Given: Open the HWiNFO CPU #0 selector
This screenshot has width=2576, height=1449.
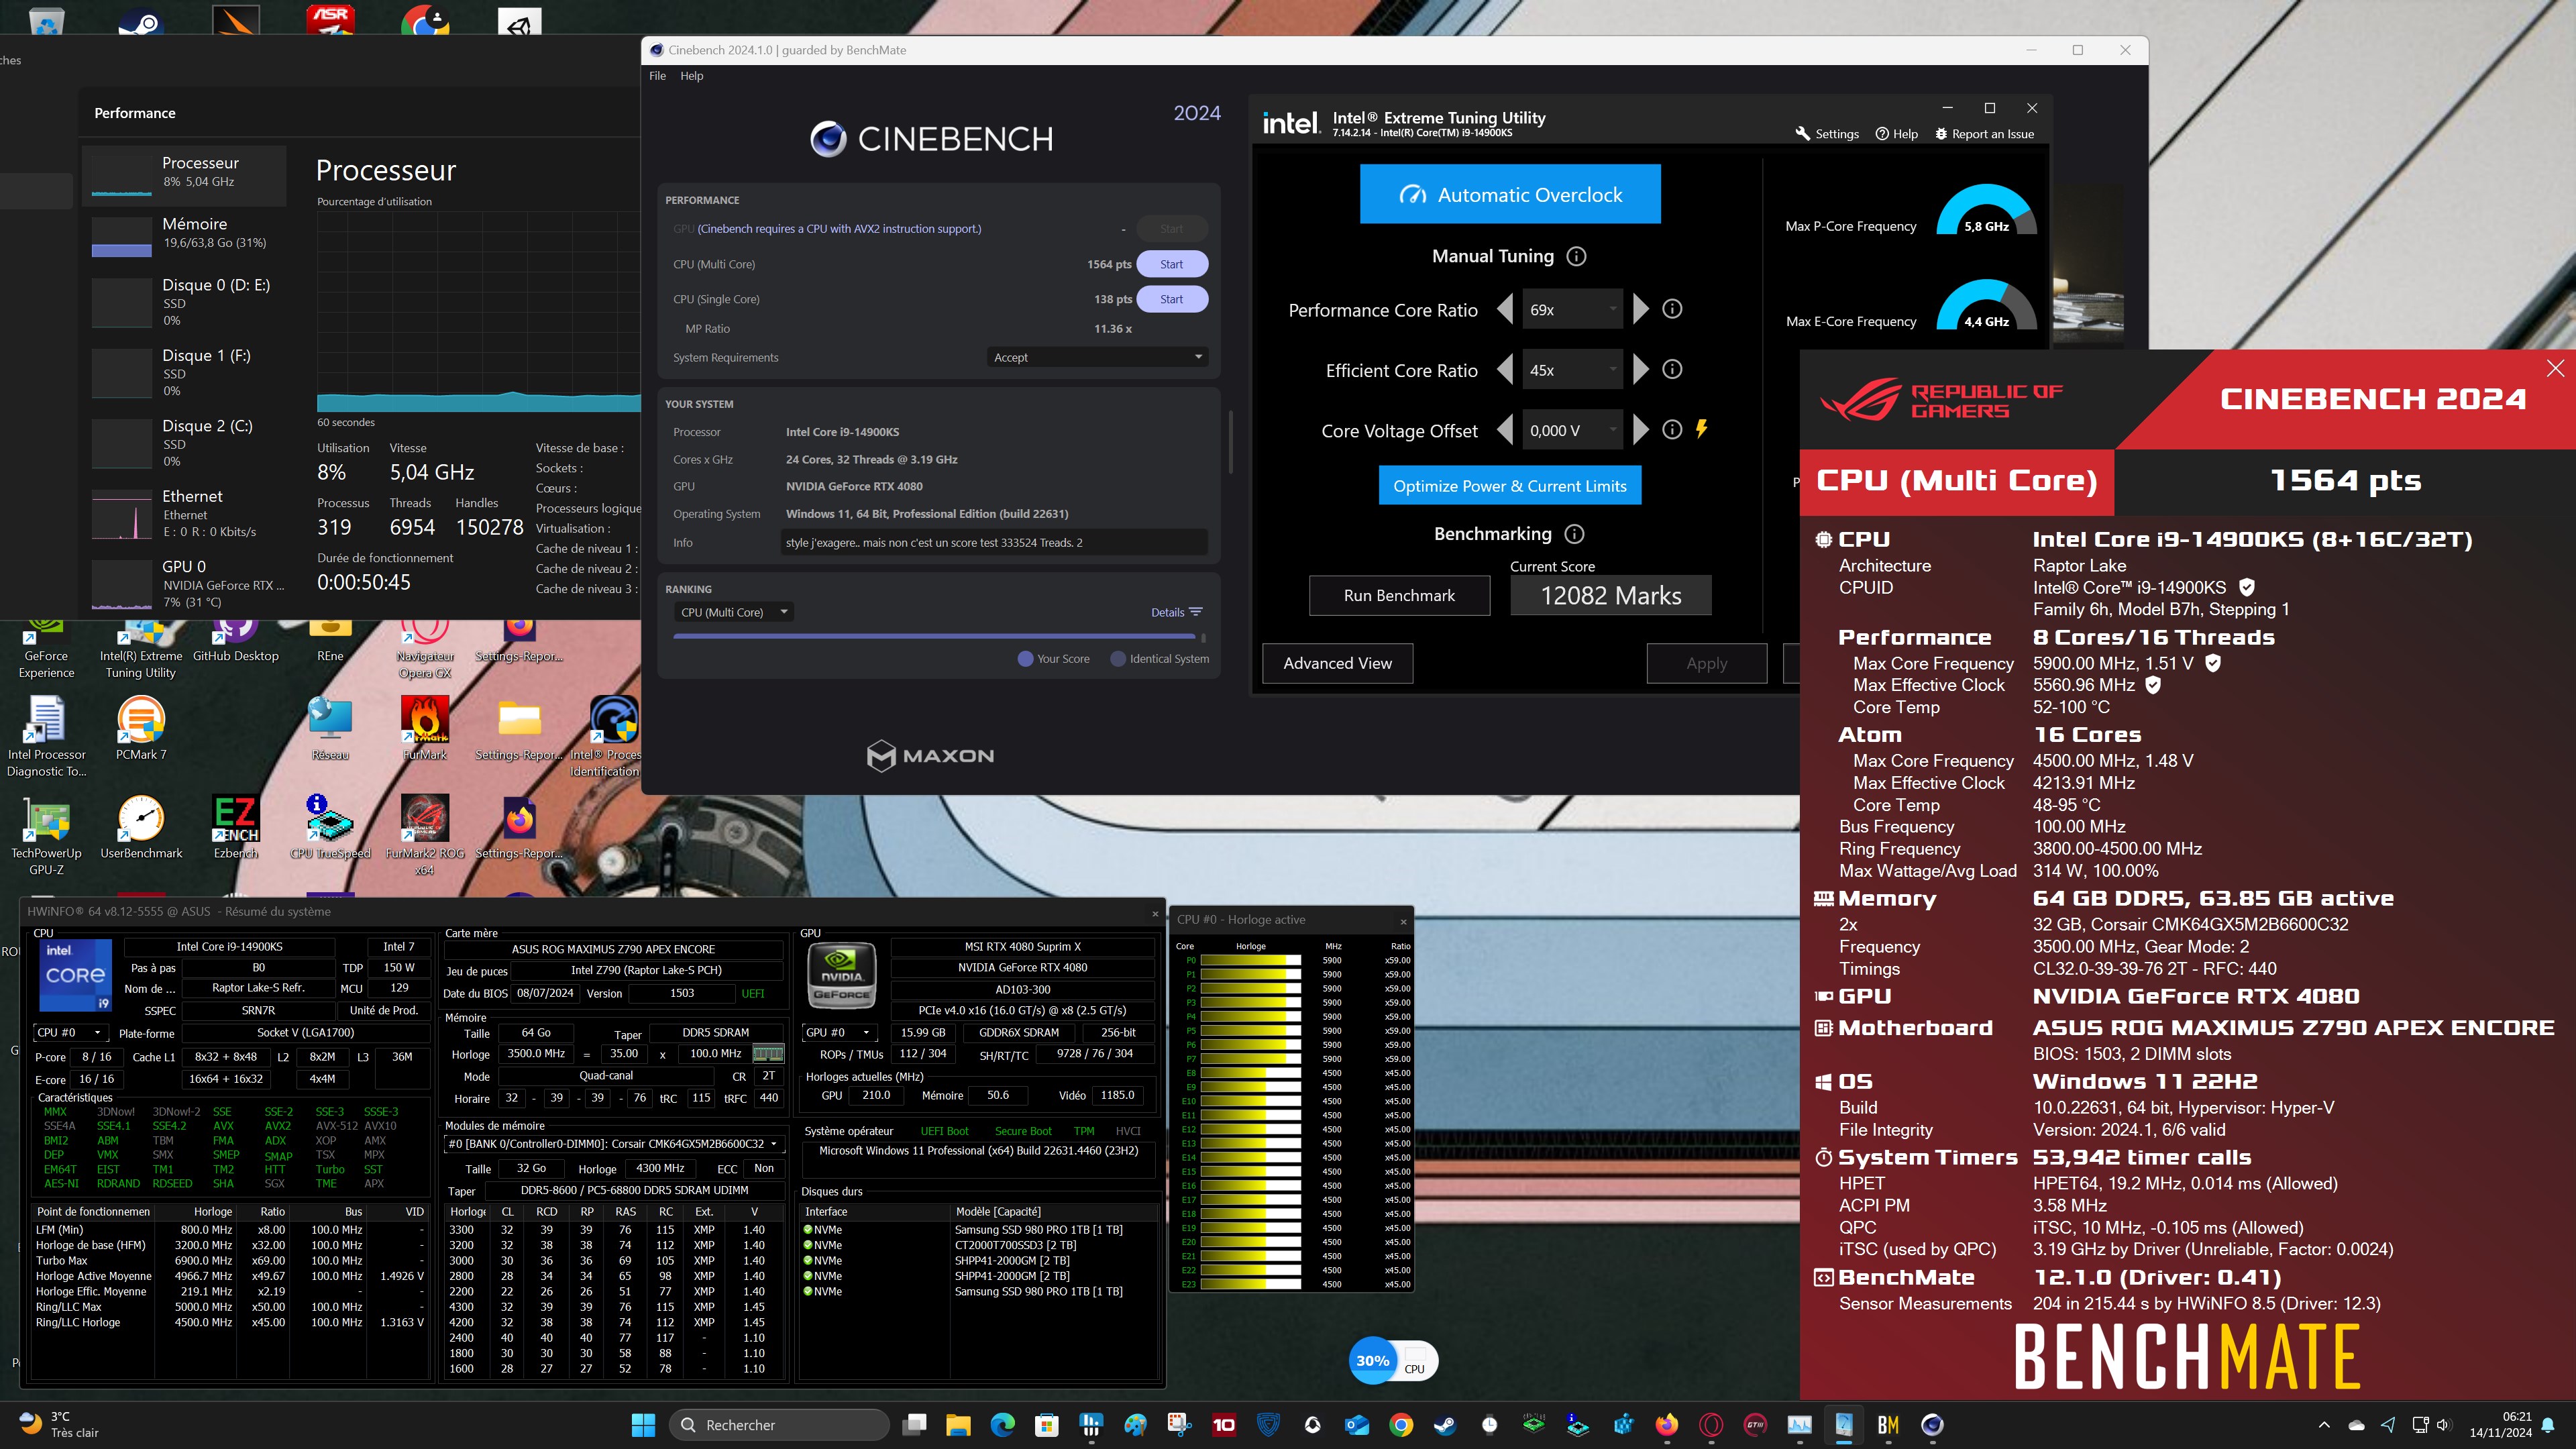Looking at the screenshot, I should coord(70,1032).
